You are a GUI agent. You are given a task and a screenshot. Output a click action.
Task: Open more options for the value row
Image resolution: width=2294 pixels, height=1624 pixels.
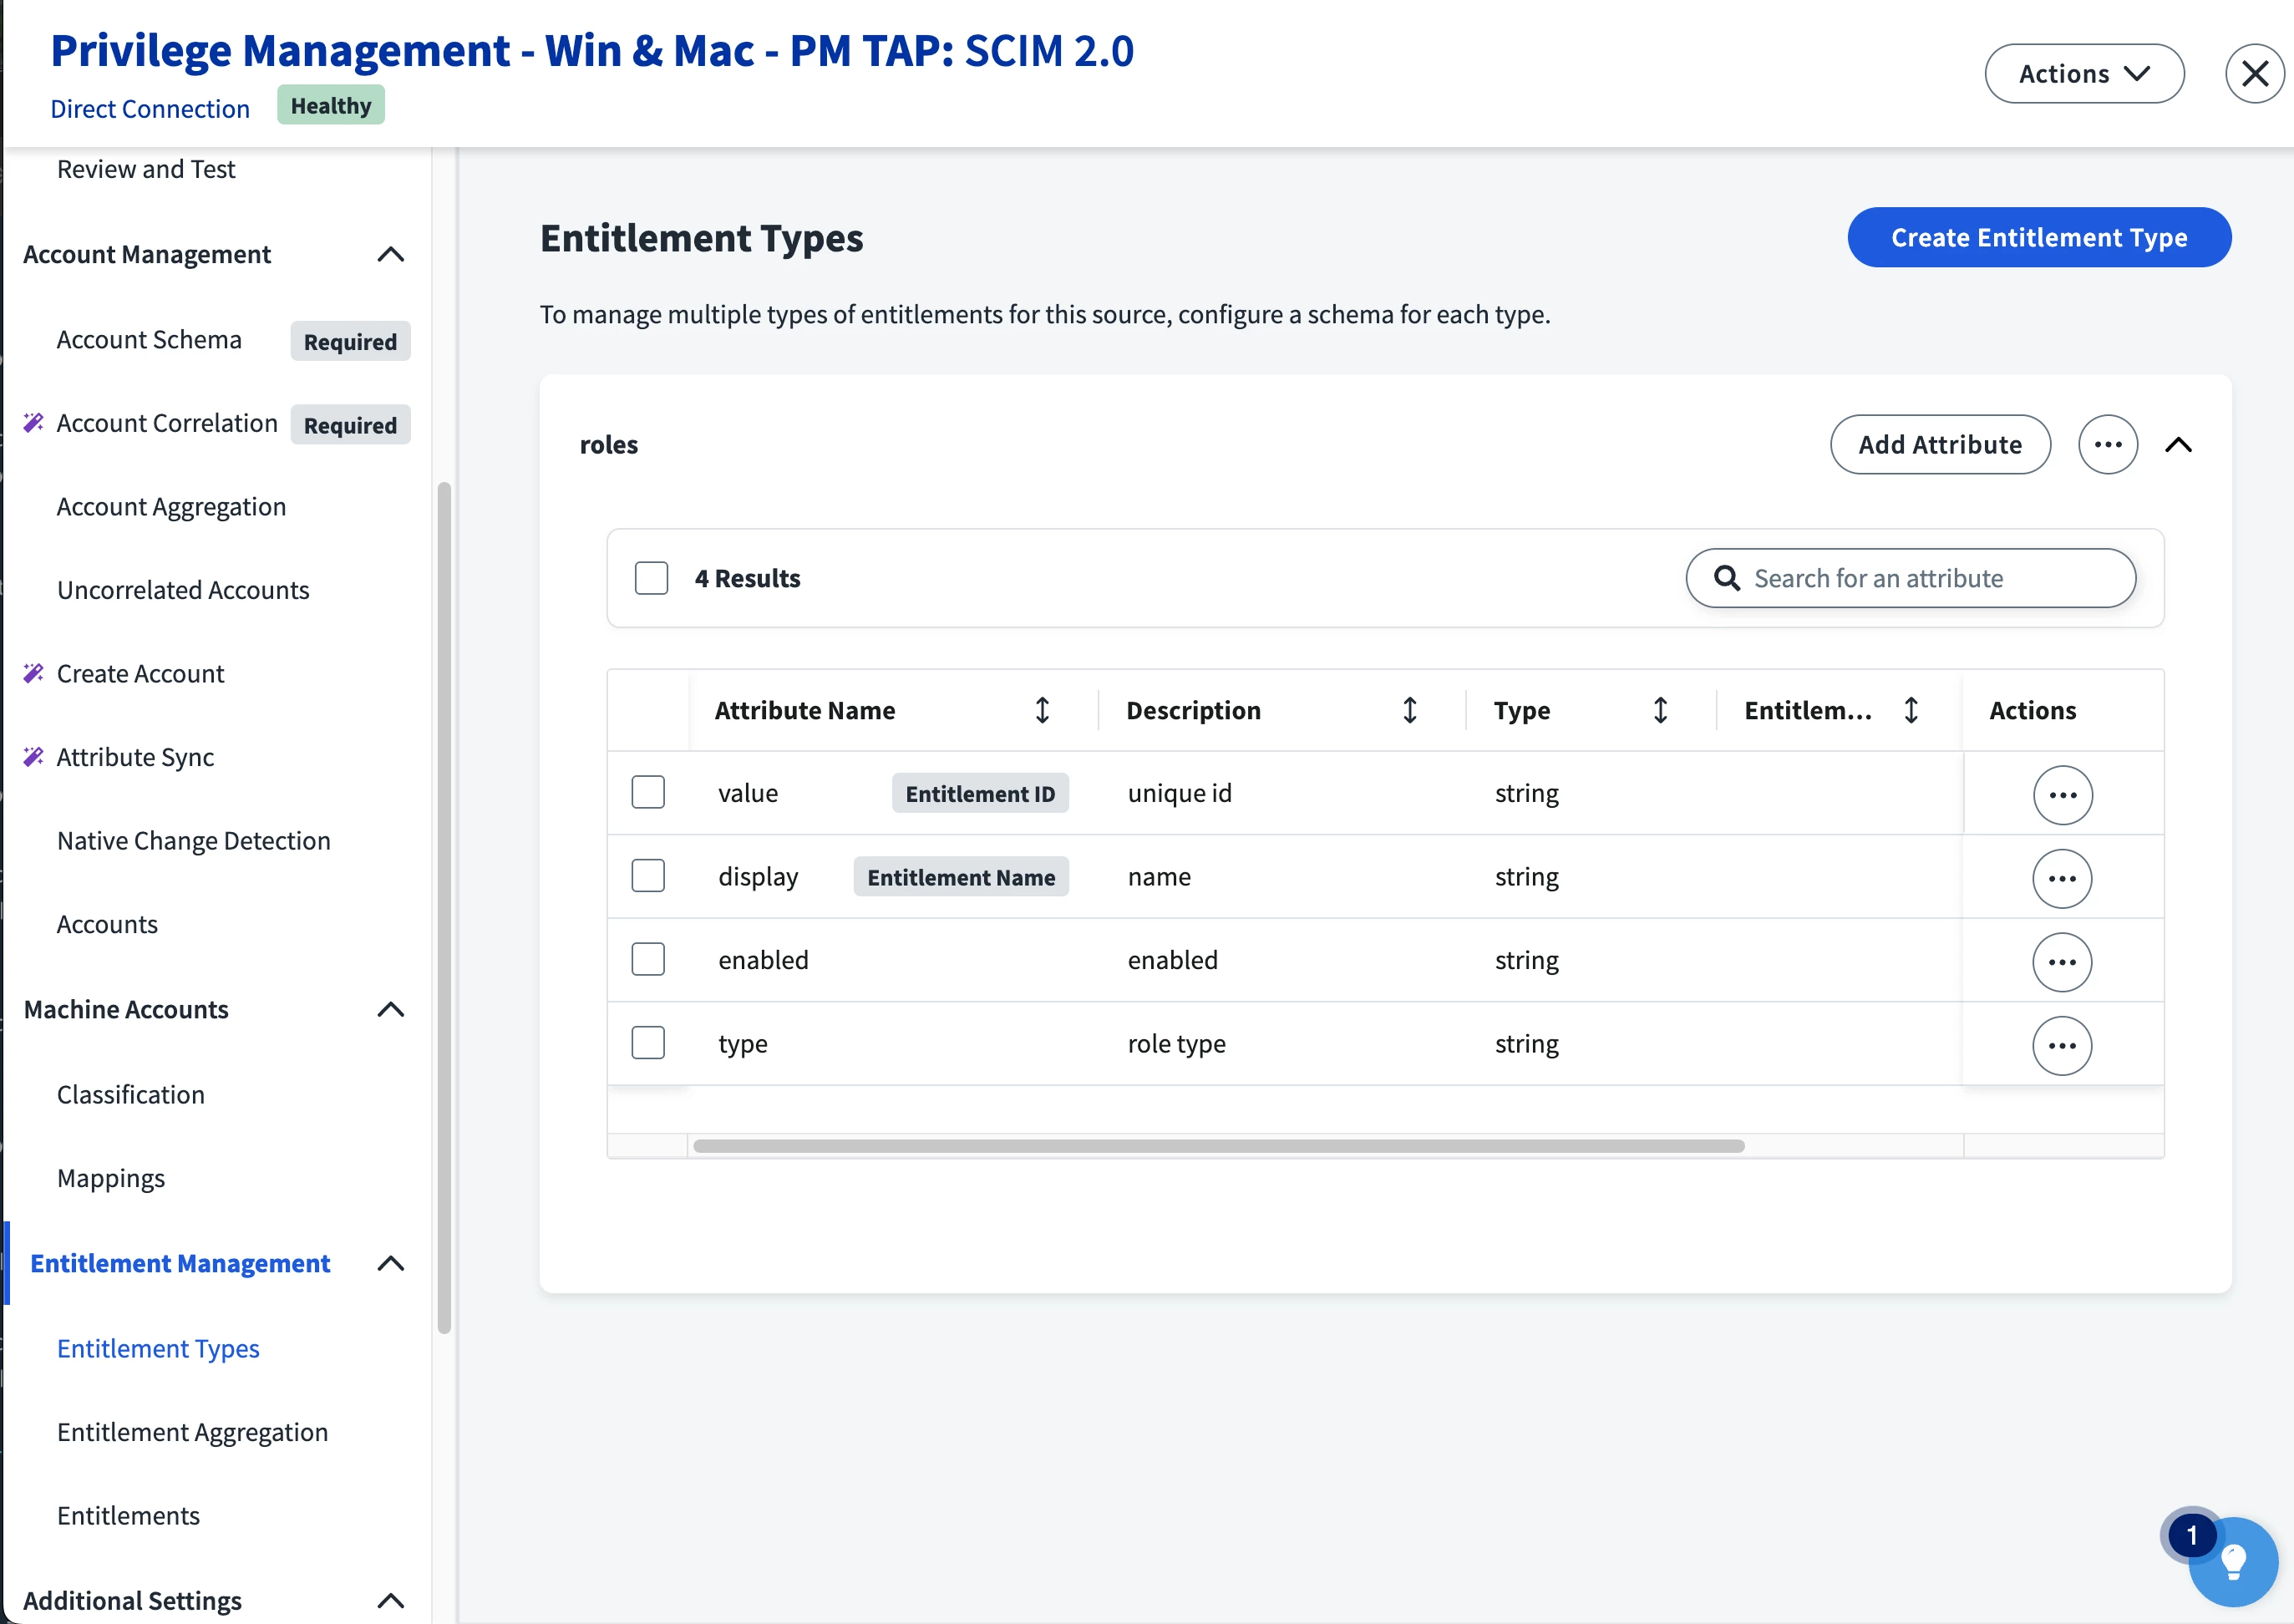(2062, 795)
